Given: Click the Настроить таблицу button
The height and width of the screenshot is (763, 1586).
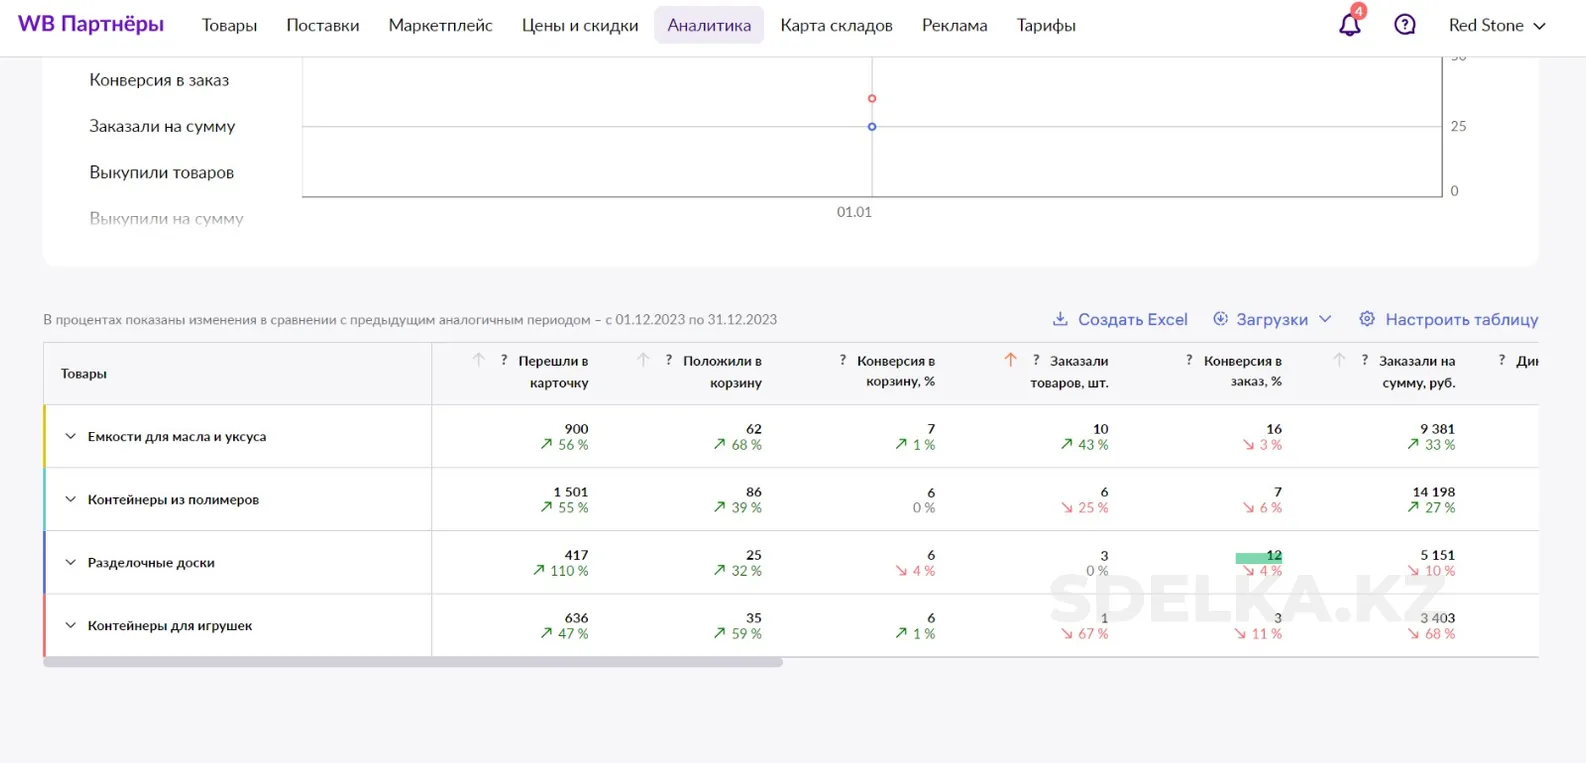Looking at the screenshot, I should point(1448,319).
